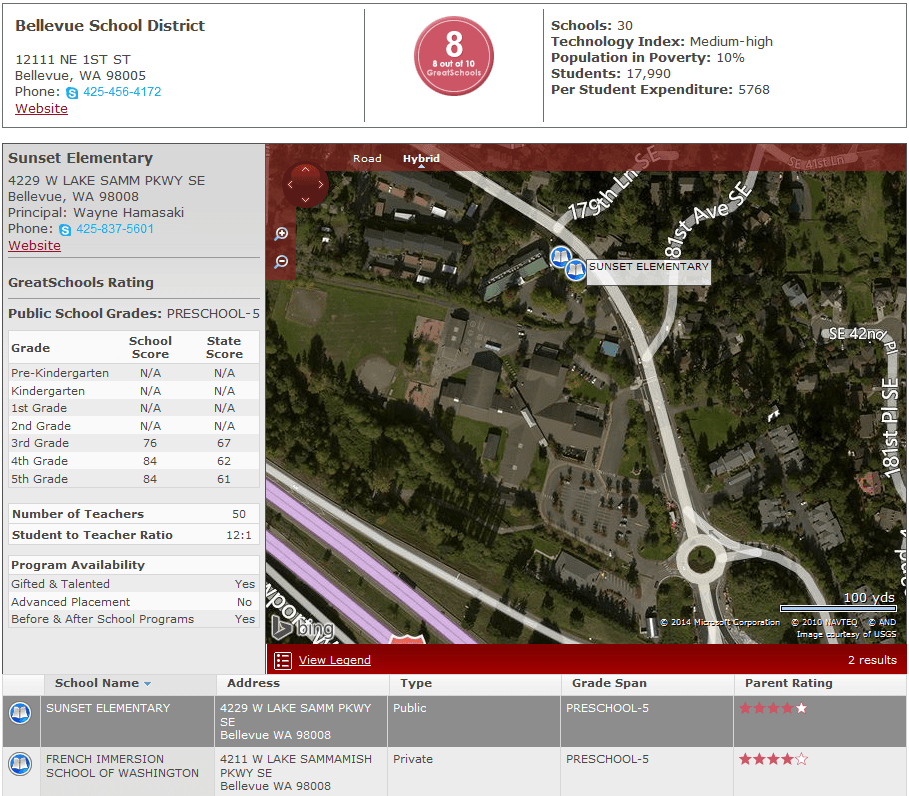
Task: Click the Per Student Expenditure value
Action: tap(754, 90)
